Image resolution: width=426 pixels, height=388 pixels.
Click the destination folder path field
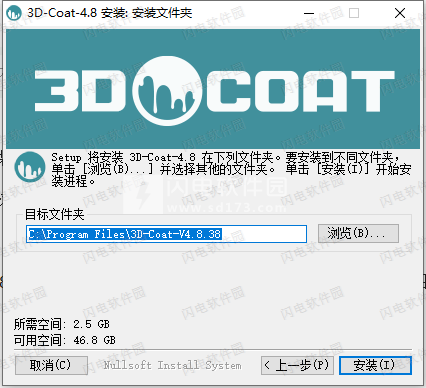[166, 234]
